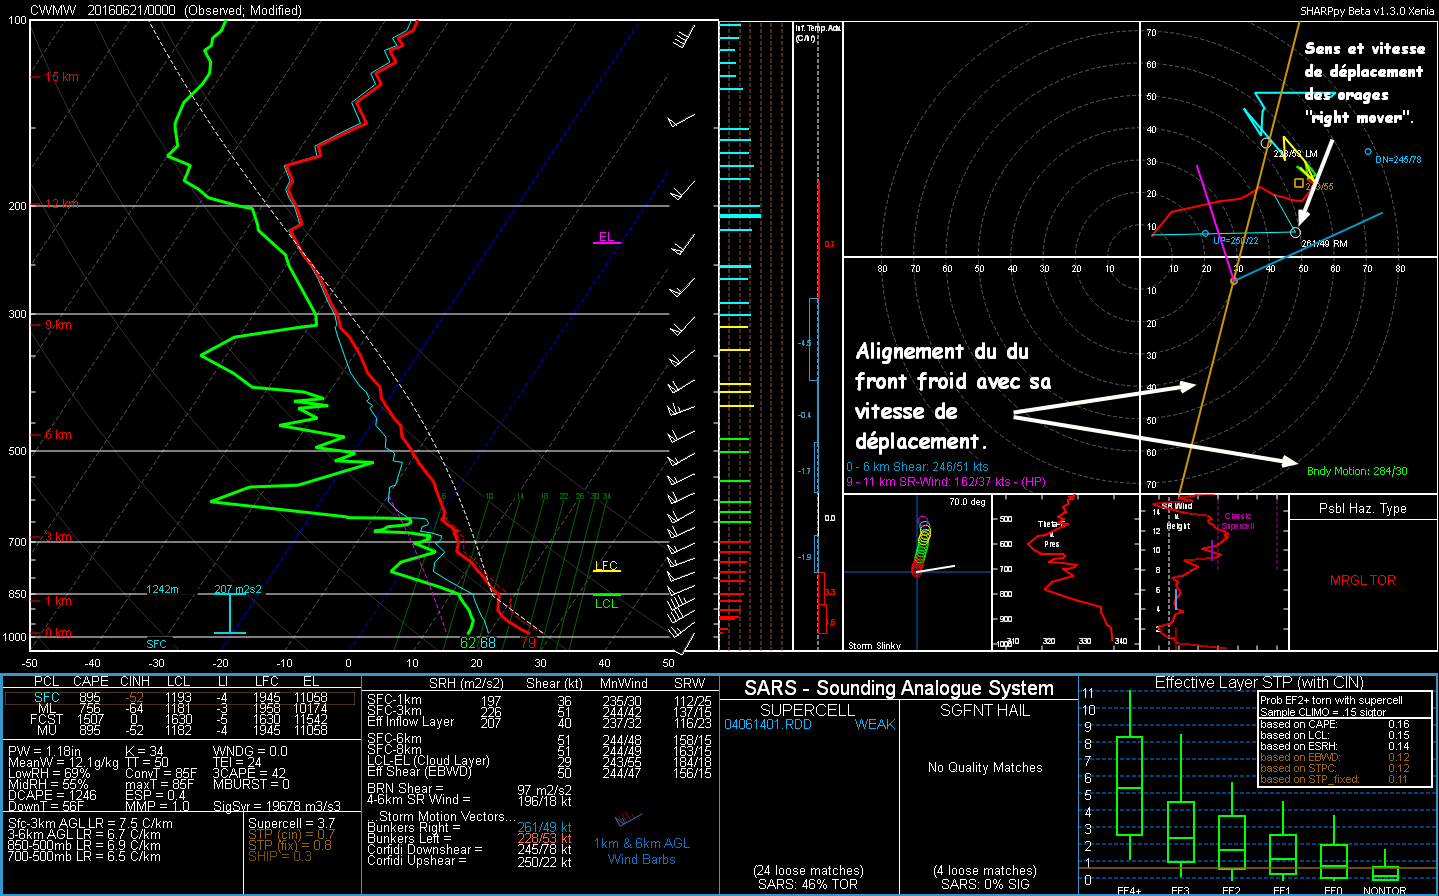Click the magenta EL marker on the Skew-T
The width and height of the screenshot is (1439, 896).
tap(606, 238)
